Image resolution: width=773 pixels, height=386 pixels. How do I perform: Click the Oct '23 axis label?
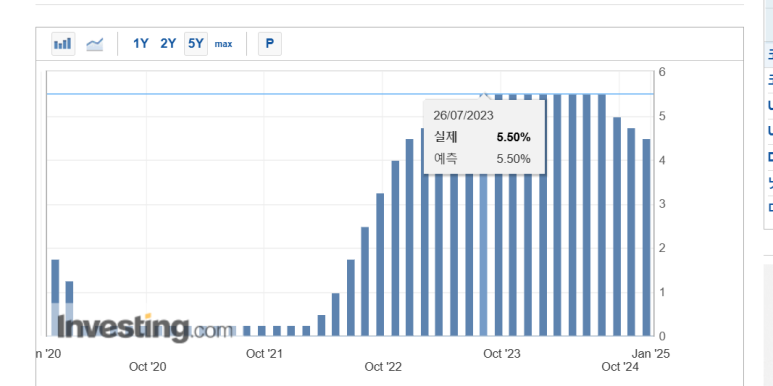(x=501, y=354)
